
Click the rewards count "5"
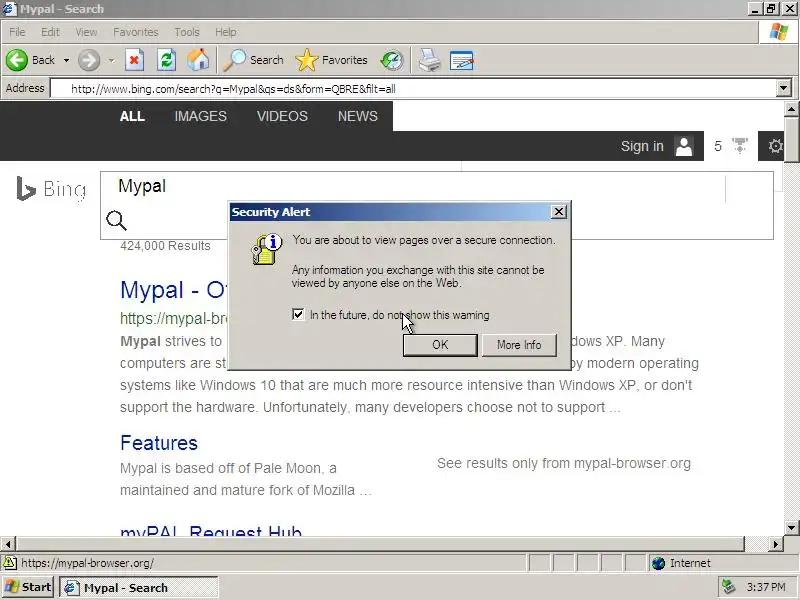(x=717, y=146)
